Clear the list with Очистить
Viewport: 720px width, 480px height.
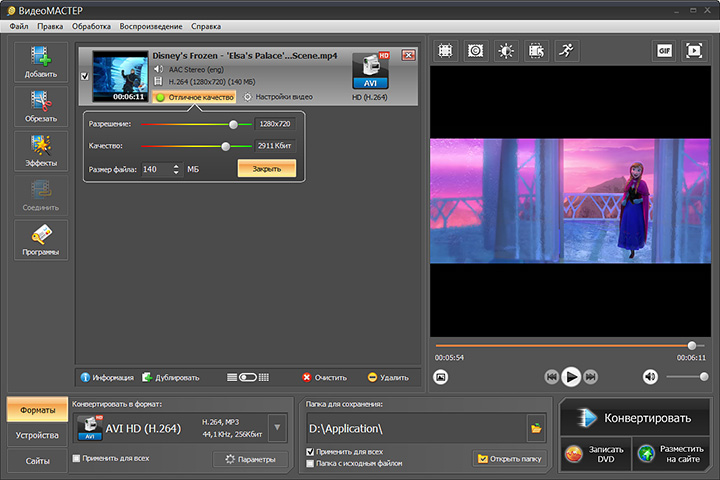coord(324,378)
